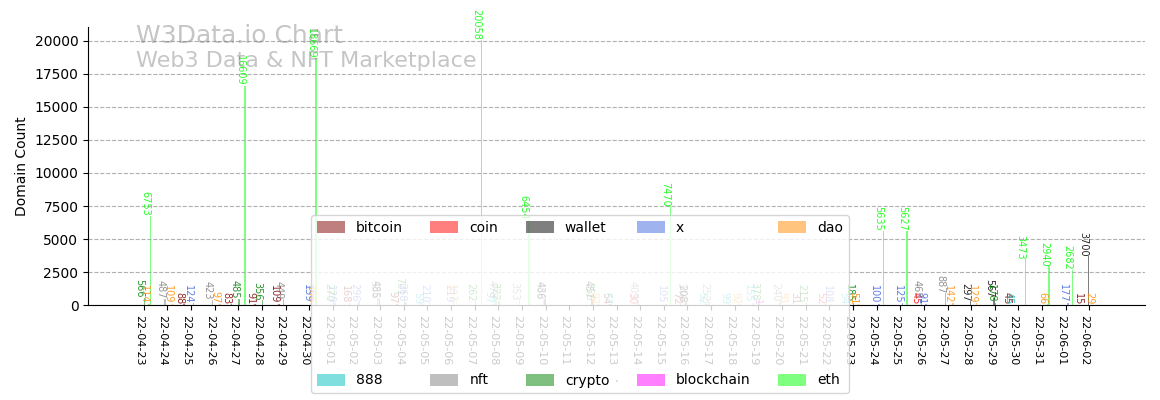Viewport: 1160px width, 400px height.
Task: Click the Web3 Data & NFT Marketplace subtitle
Action: point(306,61)
